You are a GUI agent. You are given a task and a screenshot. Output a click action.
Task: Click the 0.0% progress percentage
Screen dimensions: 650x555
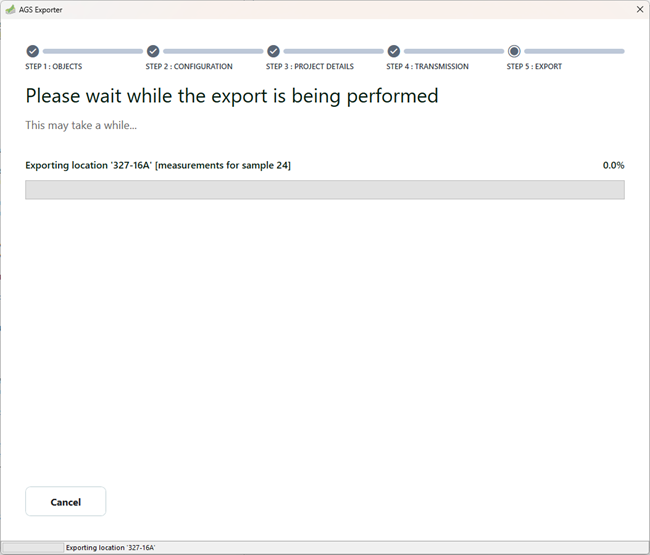(613, 165)
